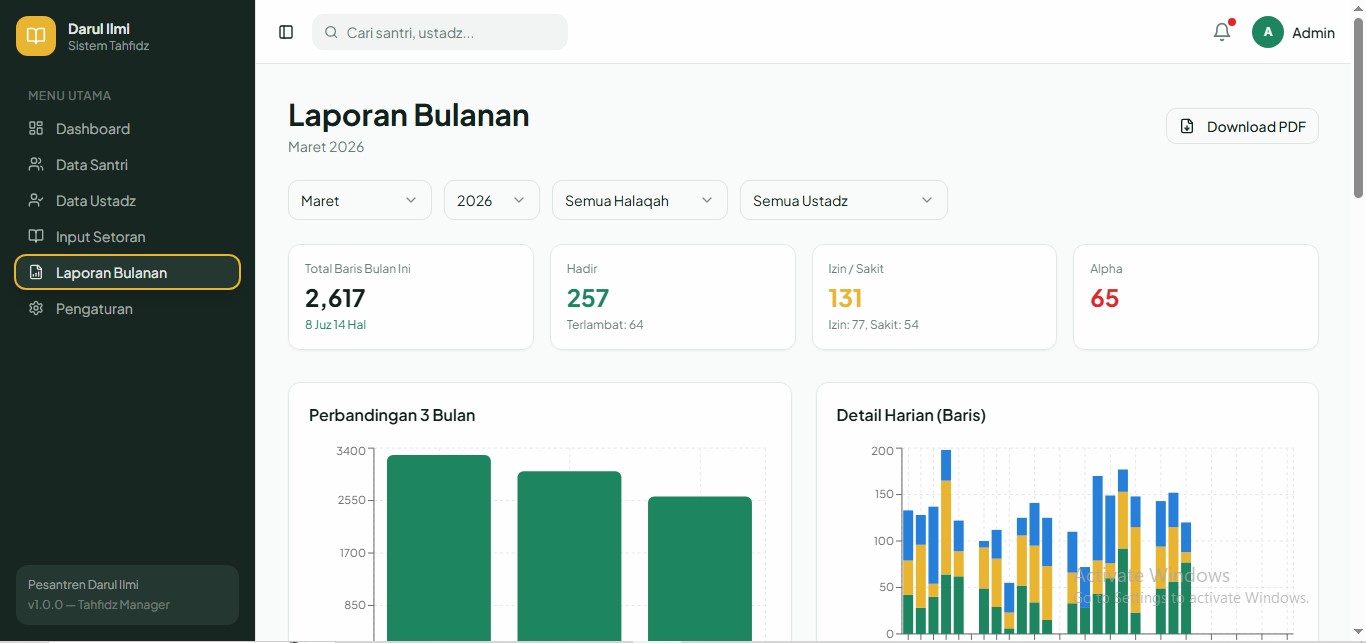The image size is (1366, 643).
Task: Click the shortest bar in Perbandingan 3 Bulan
Action: point(700,568)
